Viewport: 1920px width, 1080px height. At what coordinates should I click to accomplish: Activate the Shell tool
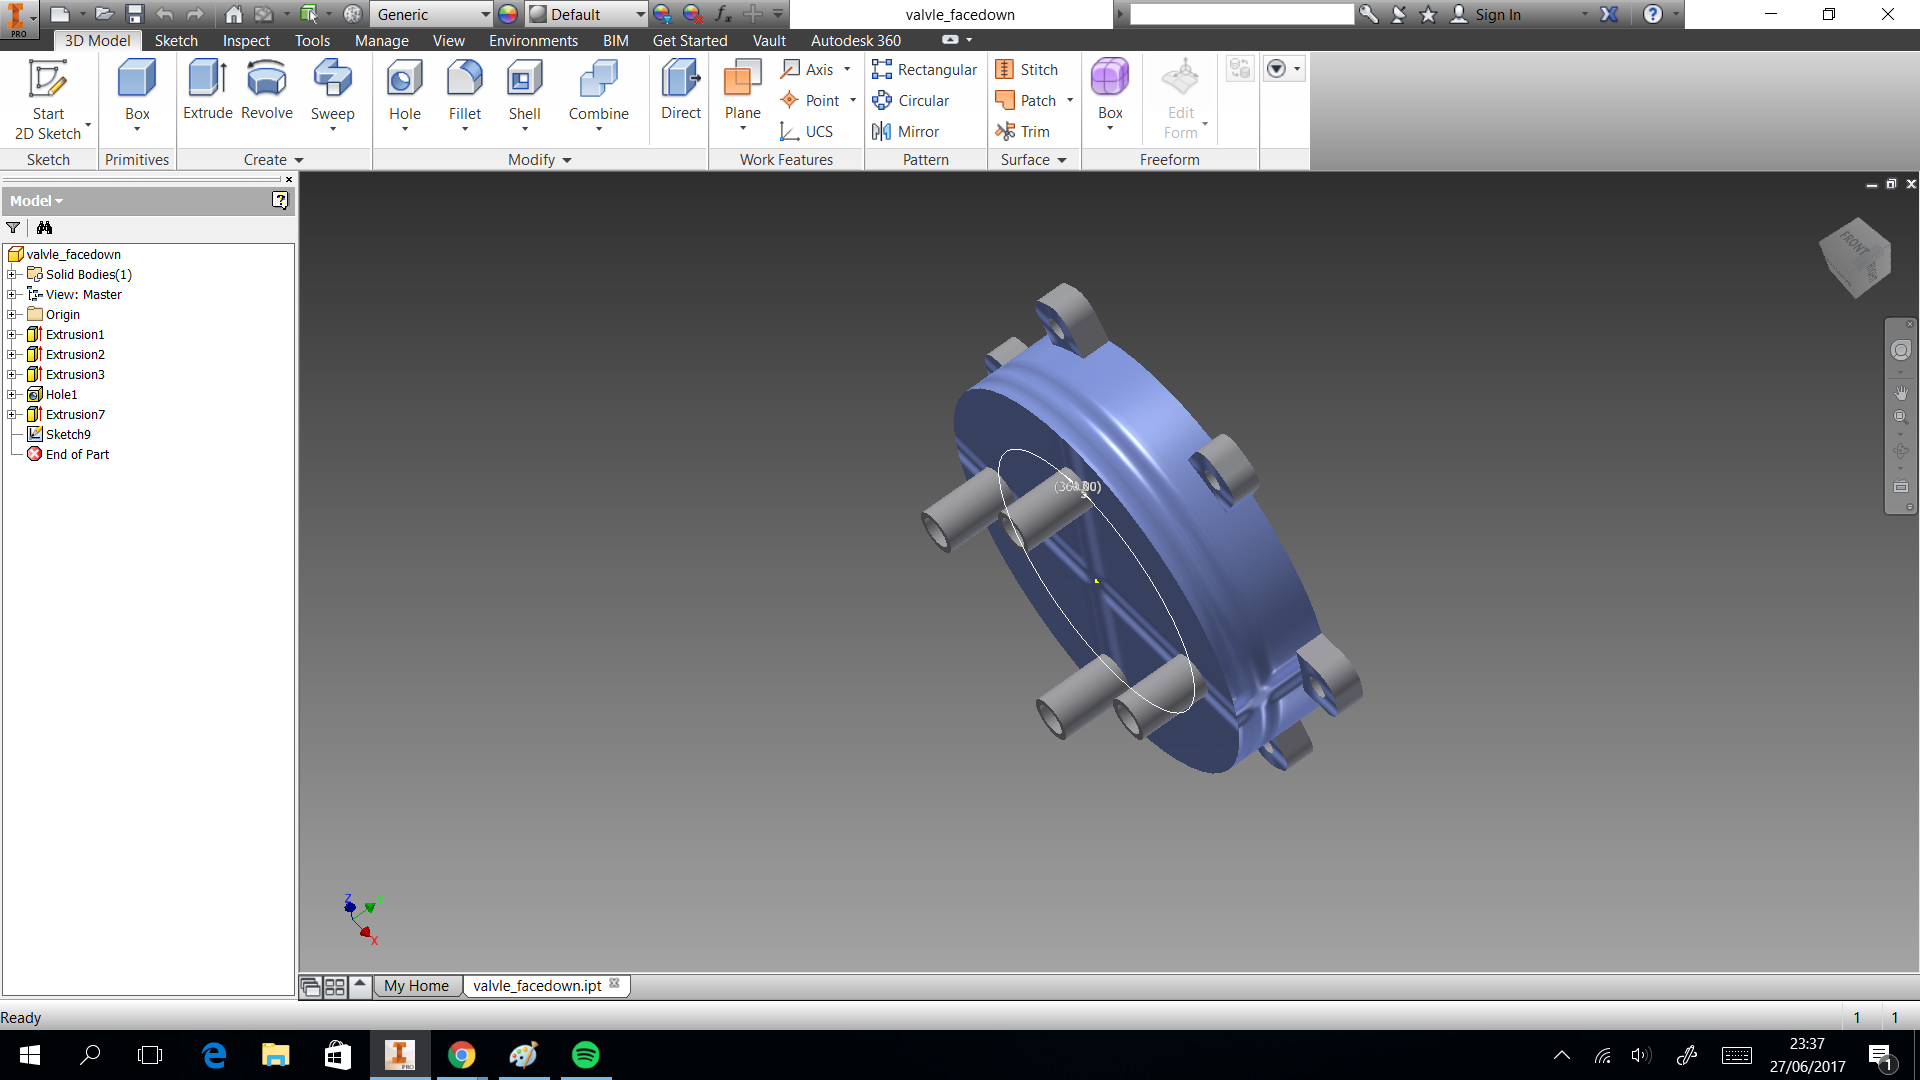pos(524,90)
